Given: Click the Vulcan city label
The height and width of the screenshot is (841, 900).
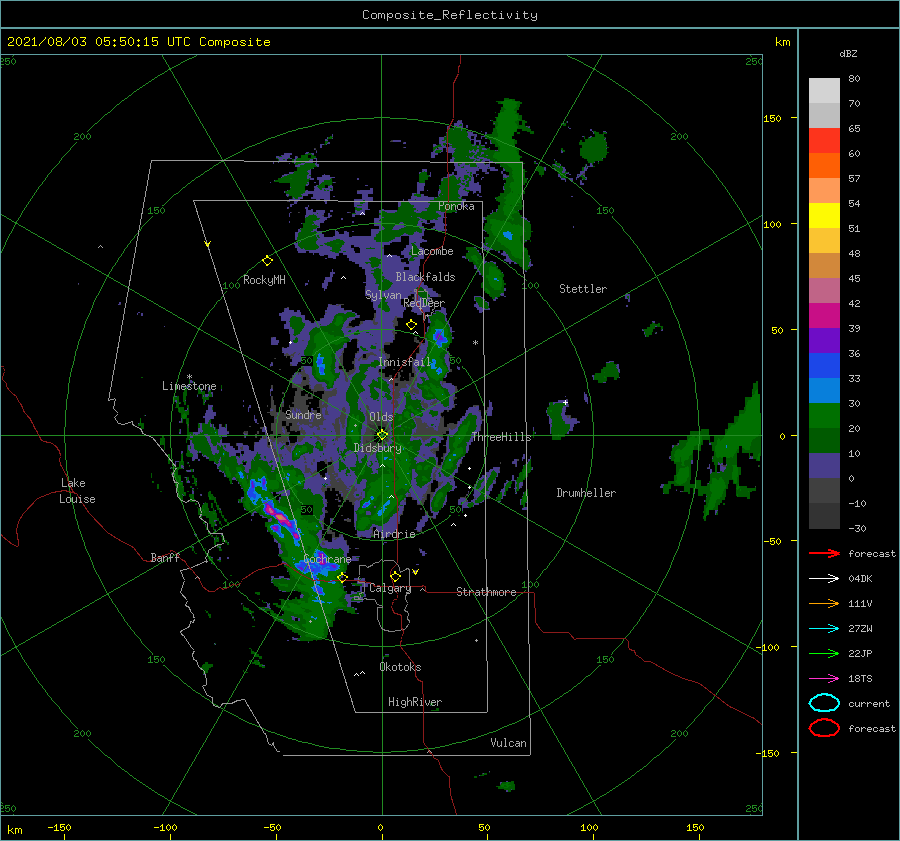Looking at the screenshot, I should tap(508, 743).
